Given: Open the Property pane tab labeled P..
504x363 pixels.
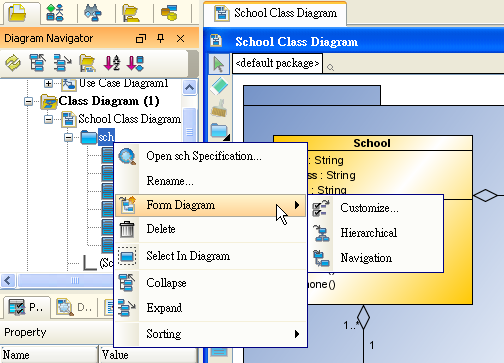Looking at the screenshot, I should tap(26, 307).
